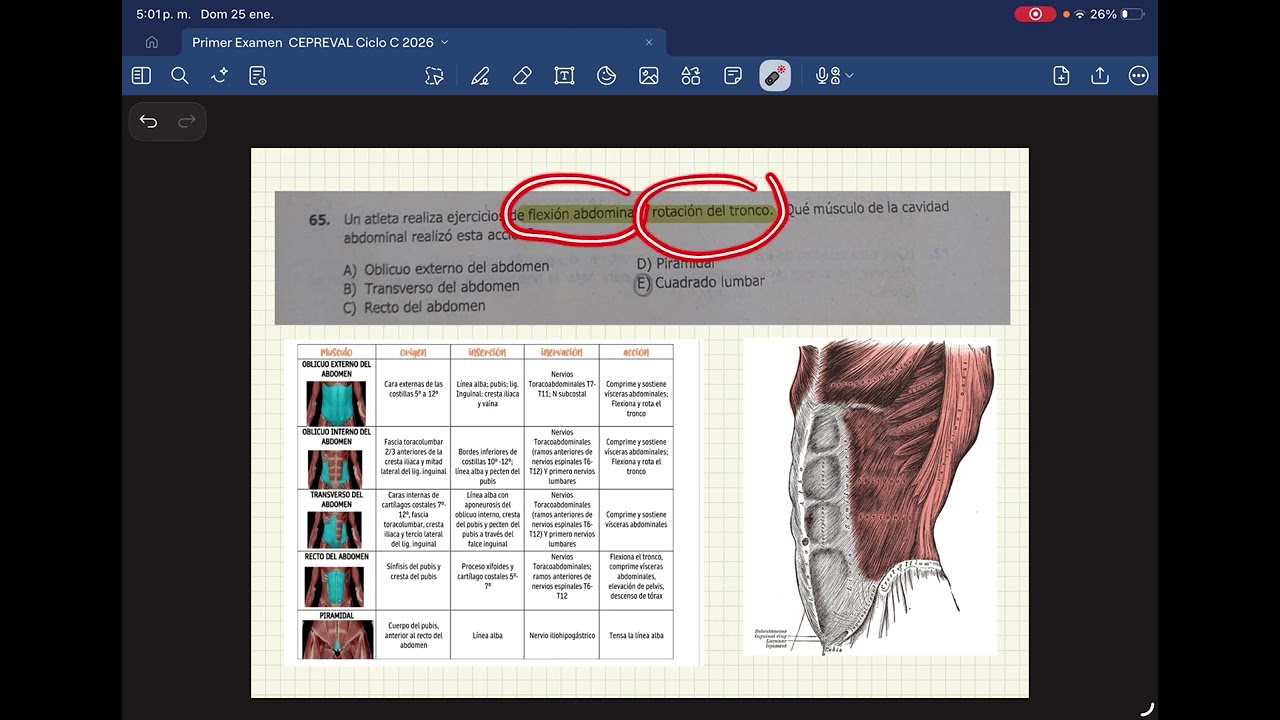The image size is (1280, 720).
Task: Select answer B) Transverso del abdomen
Action: point(431,287)
